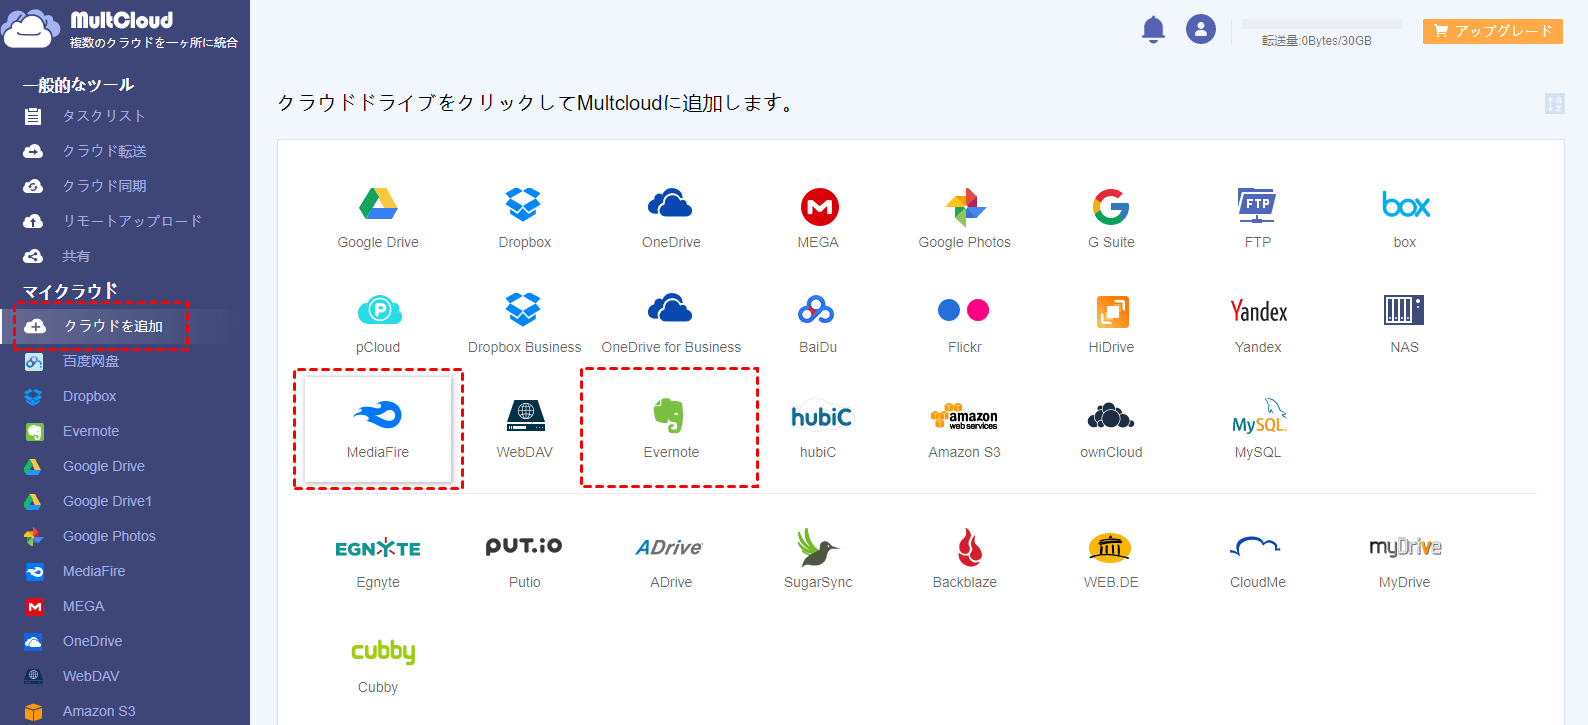This screenshot has height=725, width=1588.
Task: Add OneDrive for Business
Action: (x=671, y=323)
